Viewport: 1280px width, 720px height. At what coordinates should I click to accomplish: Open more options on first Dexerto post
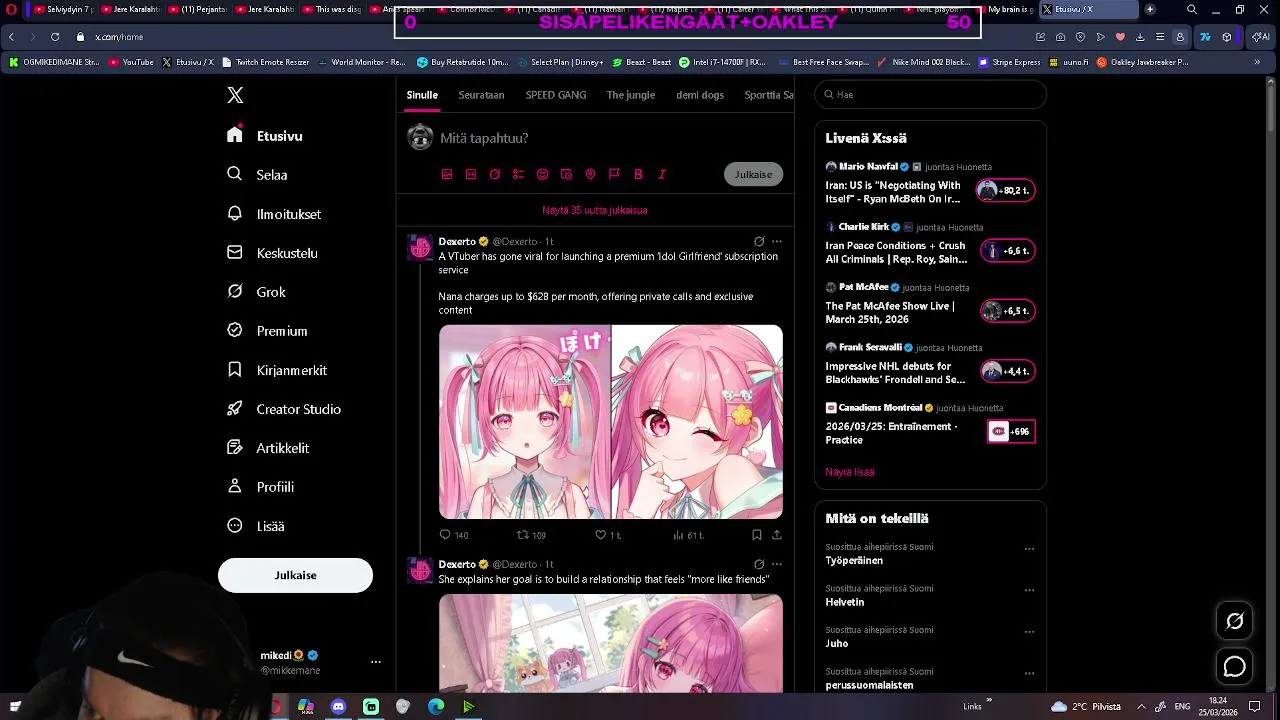(x=777, y=241)
